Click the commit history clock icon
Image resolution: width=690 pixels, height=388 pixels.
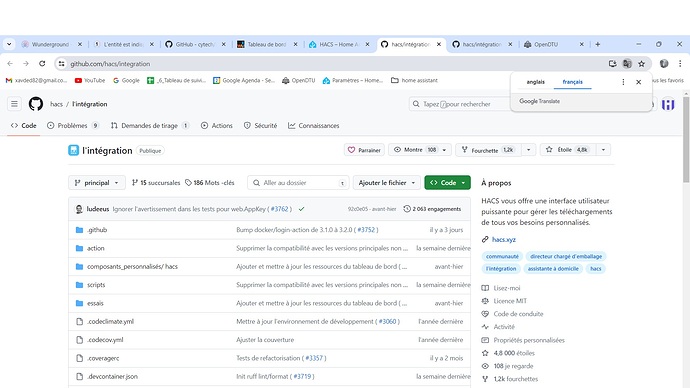[x=407, y=209]
